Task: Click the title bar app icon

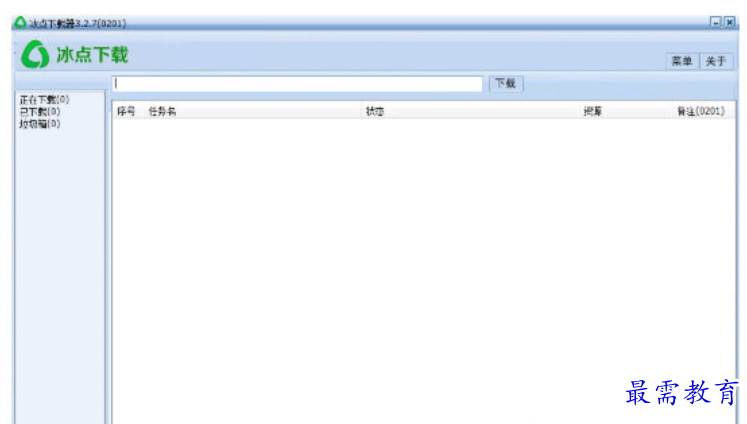Action: click(x=20, y=22)
